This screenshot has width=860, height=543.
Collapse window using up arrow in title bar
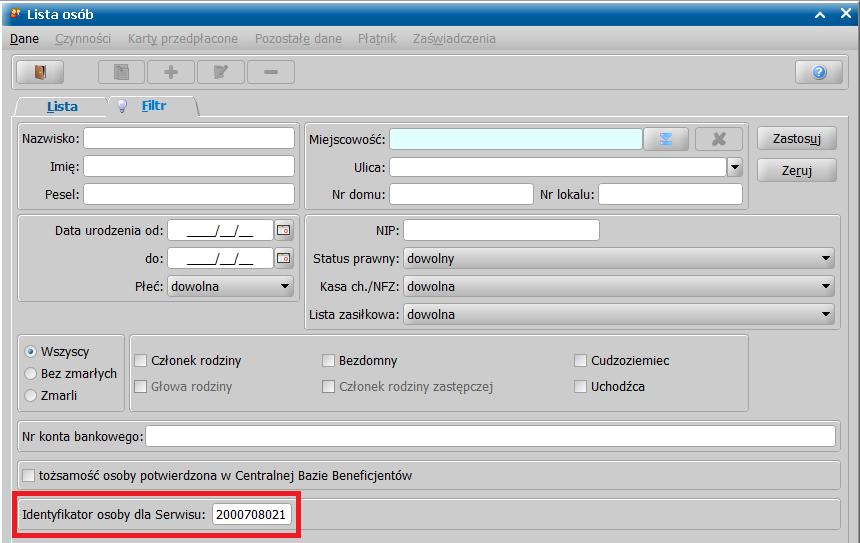pyautogui.click(x=820, y=15)
